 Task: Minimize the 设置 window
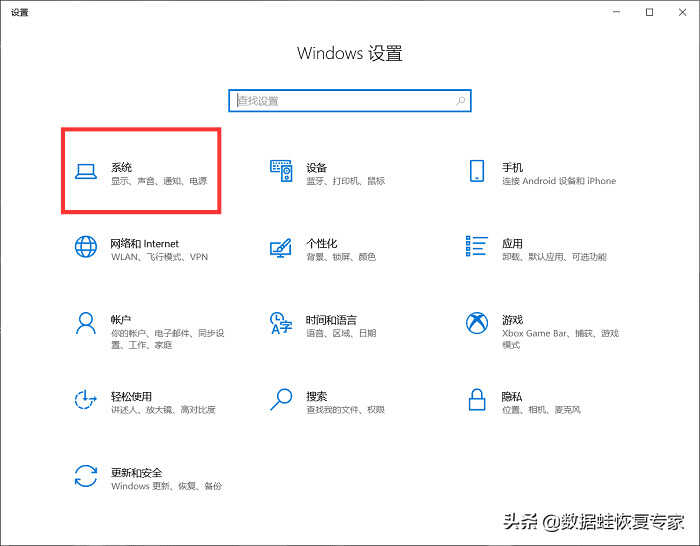point(617,12)
